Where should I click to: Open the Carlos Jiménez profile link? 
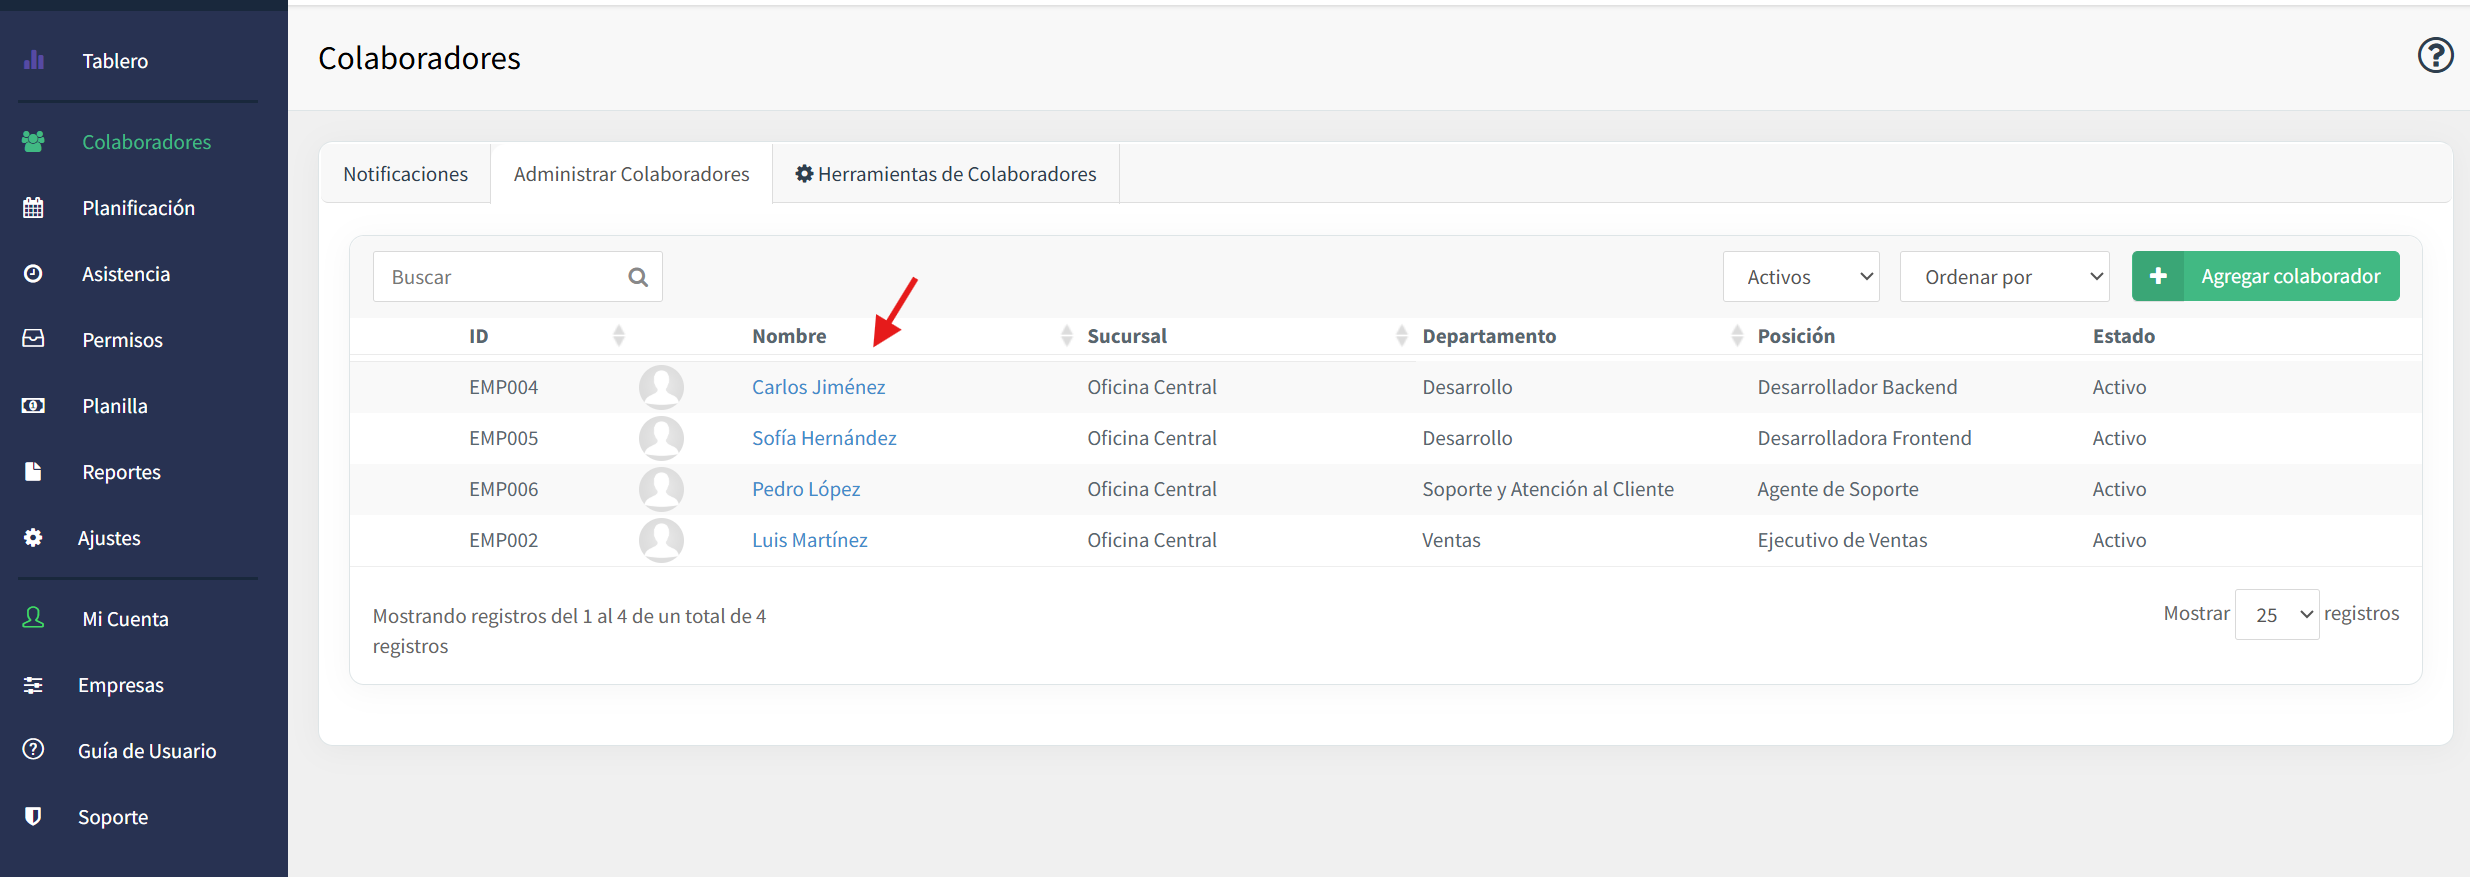tap(818, 387)
